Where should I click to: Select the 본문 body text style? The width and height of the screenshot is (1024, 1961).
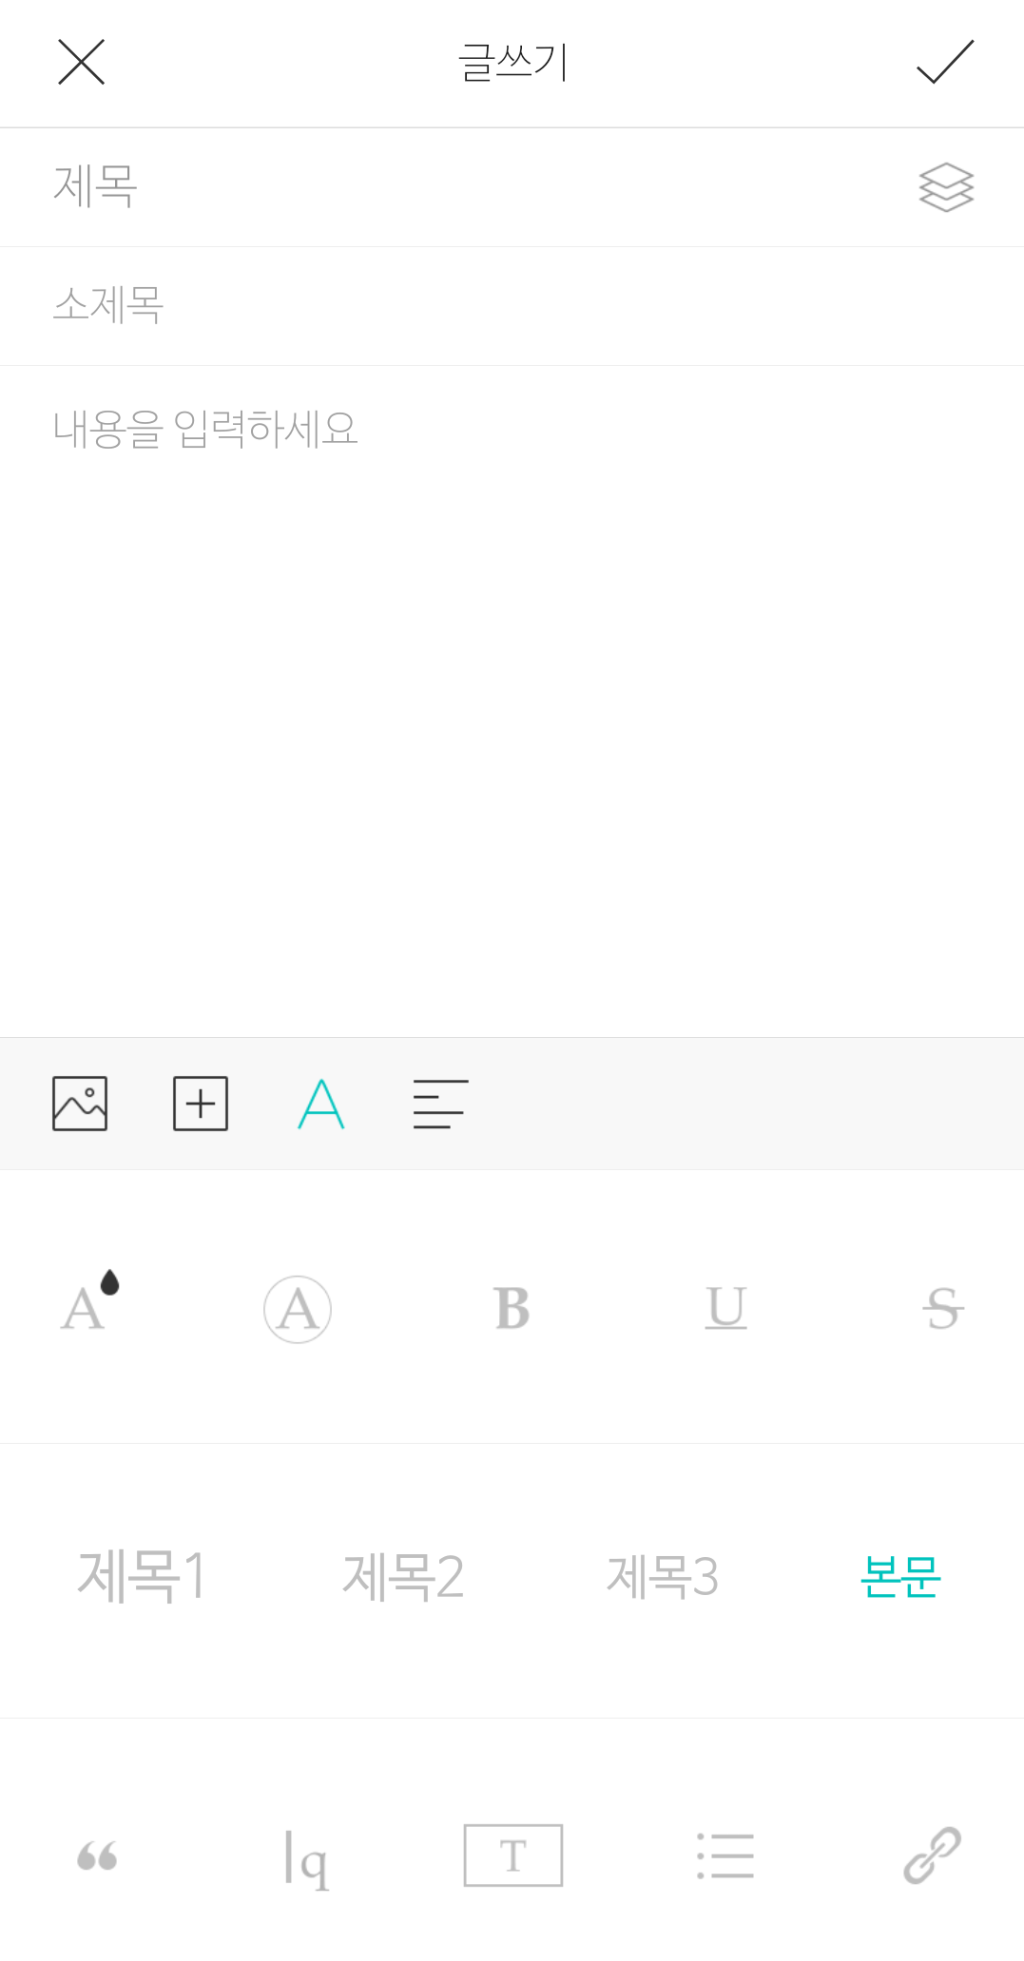tap(900, 1577)
